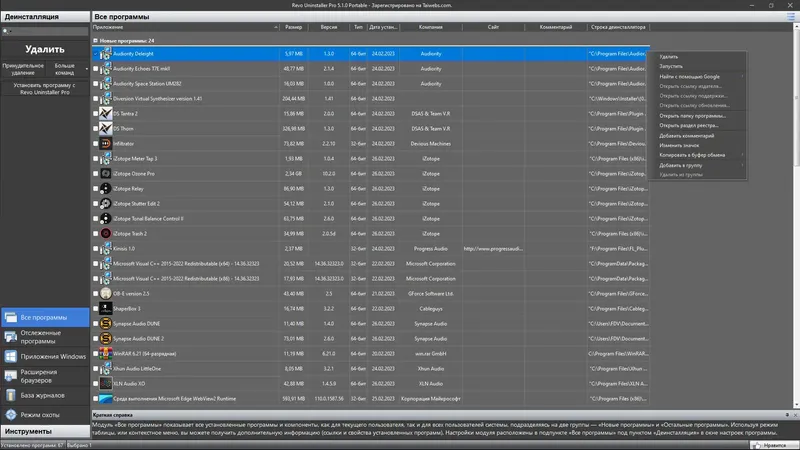Viewport: 800px width, 450px height.
Task: Click the ShaperBox 3 icon
Action: (x=106, y=309)
